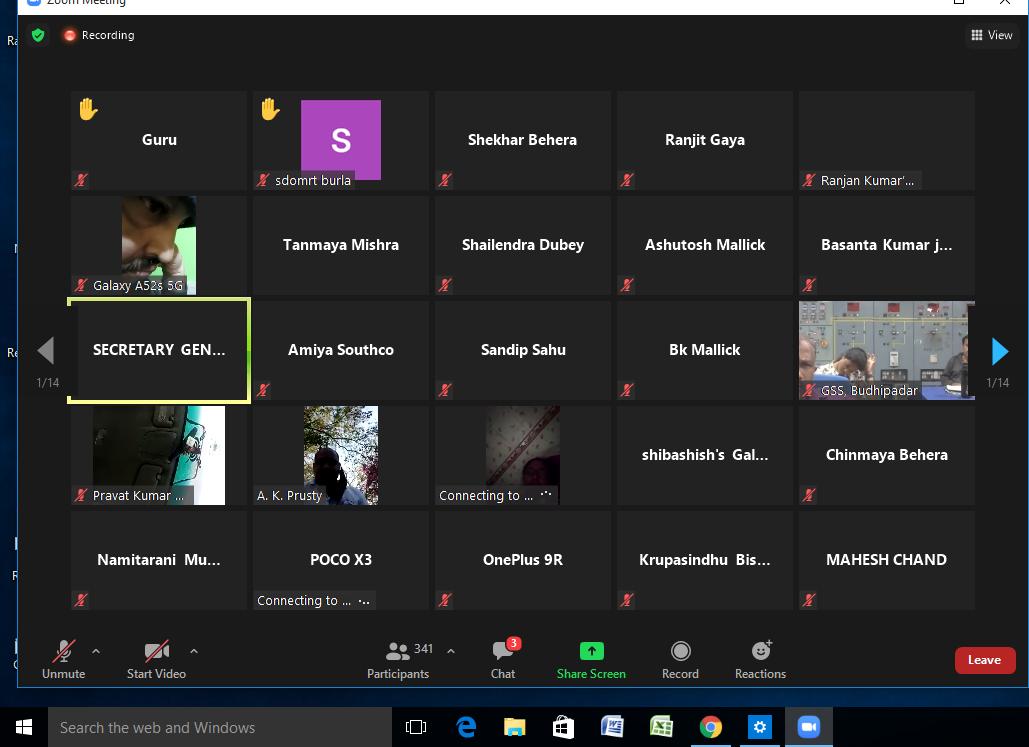1029x747 pixels.
Task: Click muted mic icon on Chinmaya Behera tile
Action: coord(809,495)
